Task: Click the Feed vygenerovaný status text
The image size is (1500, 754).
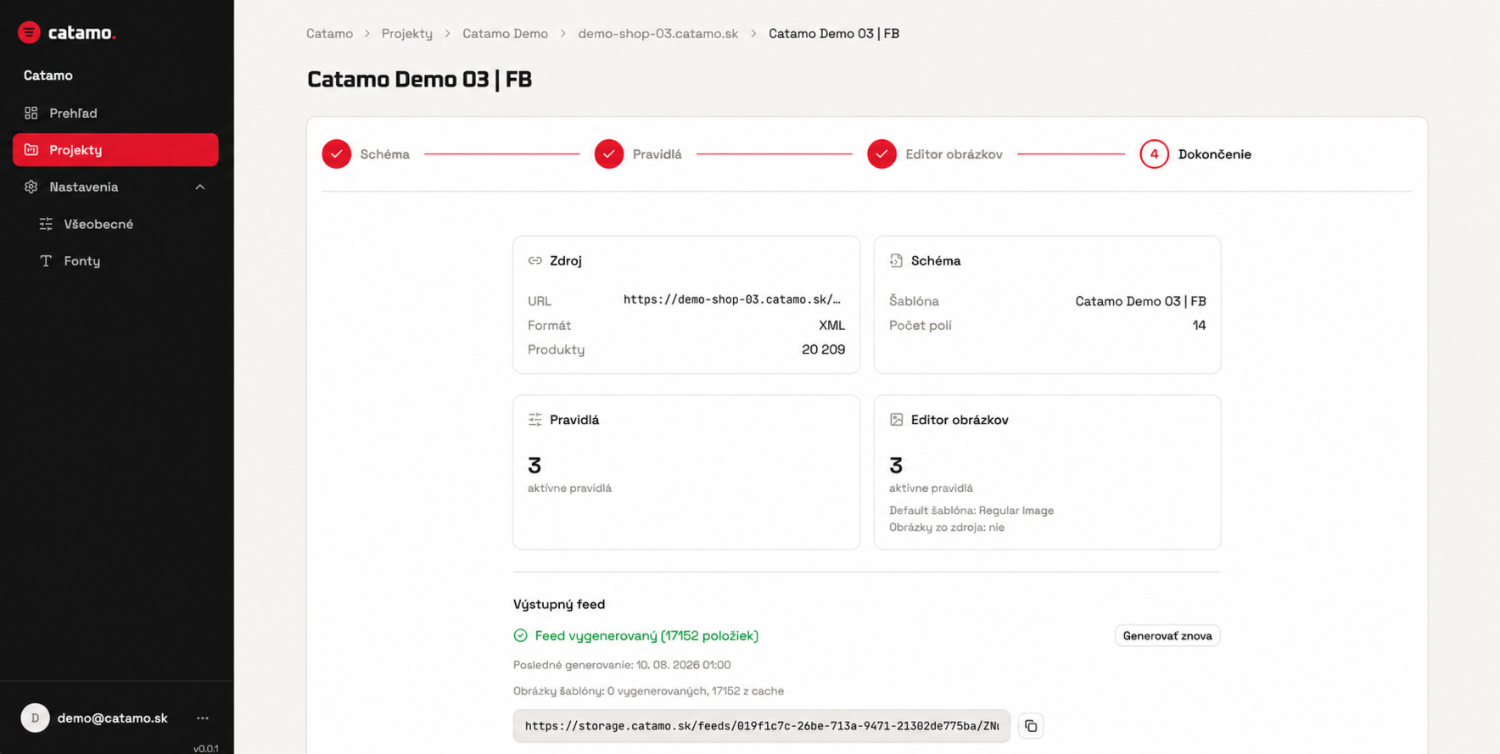Action: 647,636
